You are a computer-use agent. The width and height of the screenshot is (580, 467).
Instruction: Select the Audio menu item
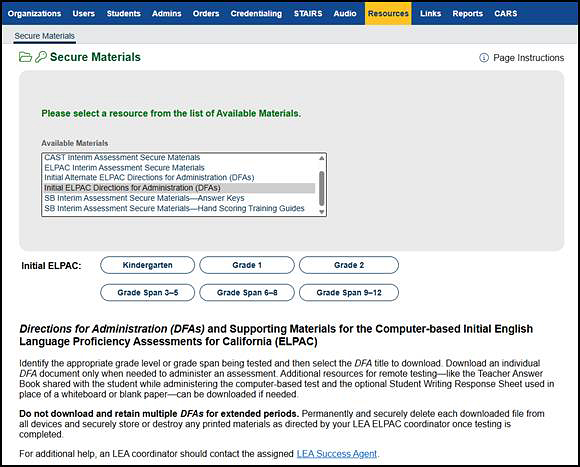(x=345, y=14)
